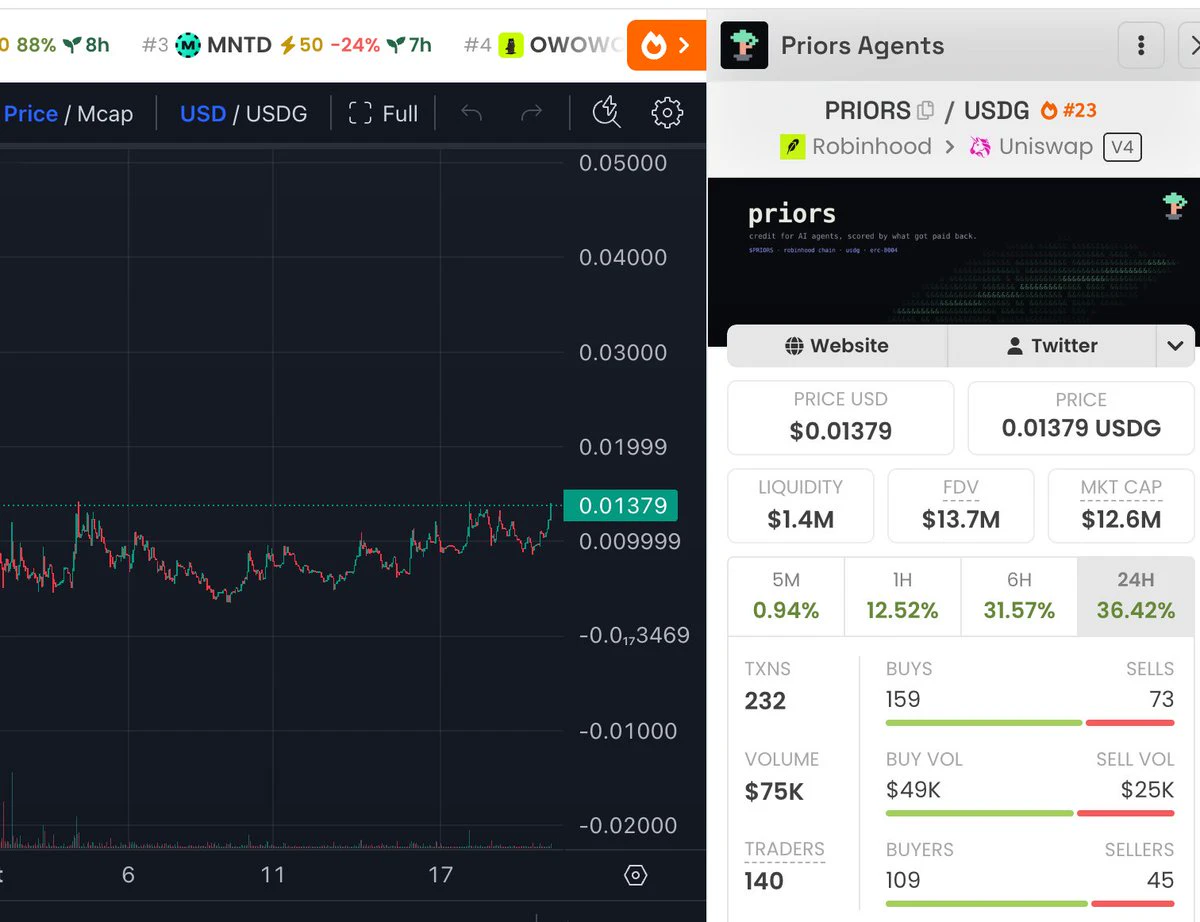Screen dimensions: 1200x922
Task: Set chart quote currency to USD
Action: (x=203, y=114)
